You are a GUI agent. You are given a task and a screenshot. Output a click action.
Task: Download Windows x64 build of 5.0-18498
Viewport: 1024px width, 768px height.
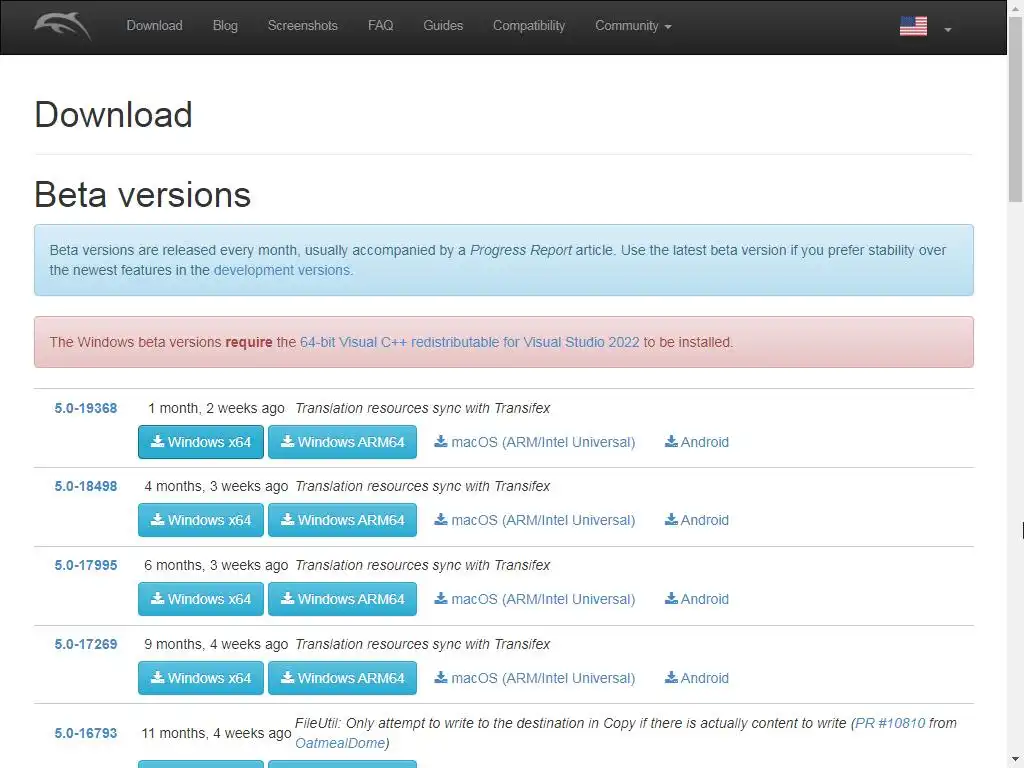point(200,520)
